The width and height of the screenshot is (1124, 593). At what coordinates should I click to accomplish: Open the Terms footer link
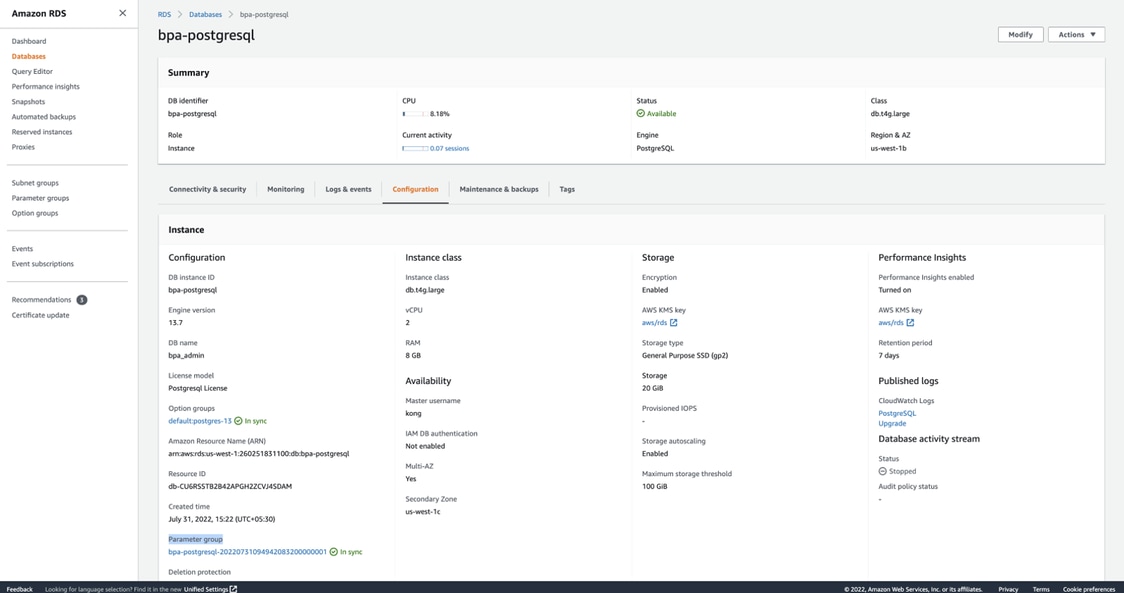[x=1041, y=589]
